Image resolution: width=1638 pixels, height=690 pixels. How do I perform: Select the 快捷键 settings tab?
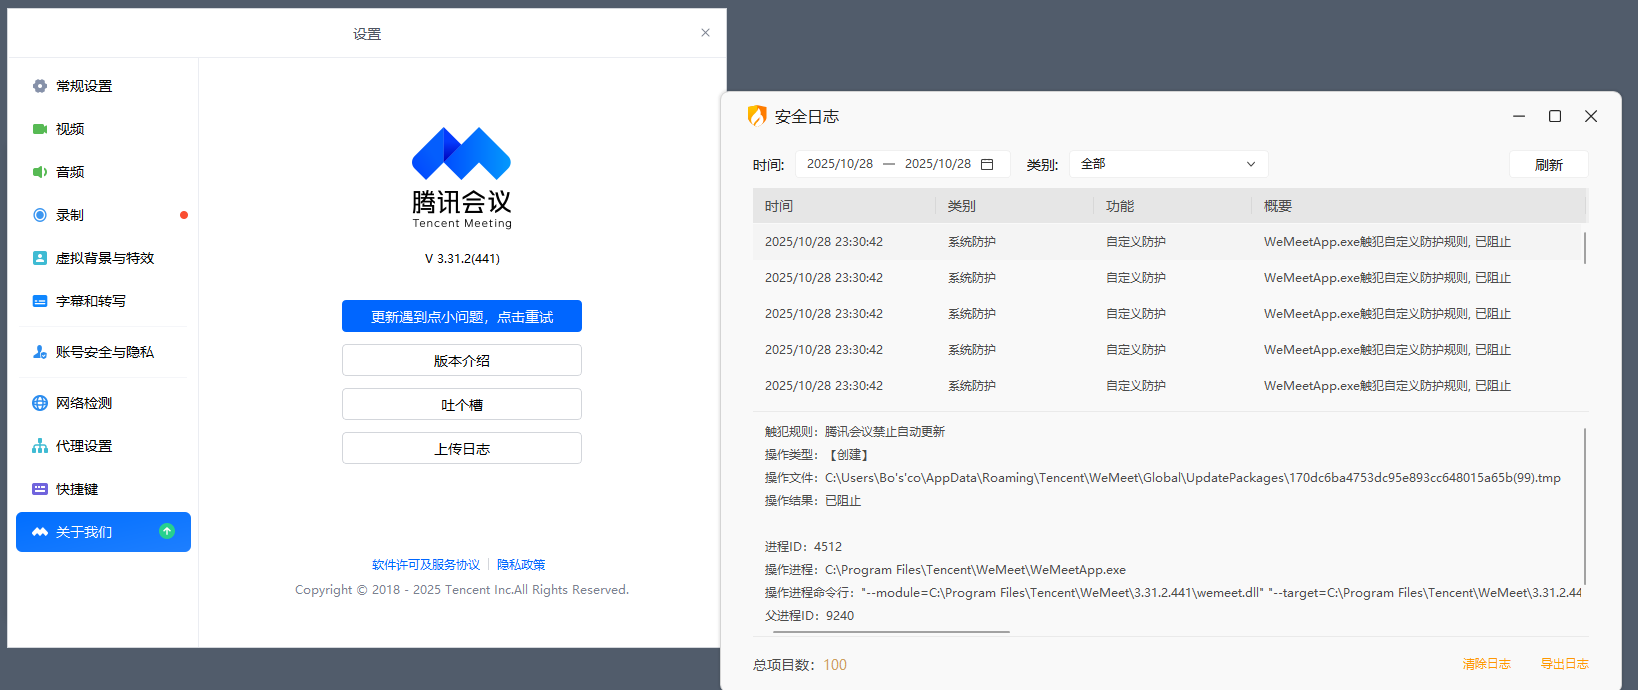coord(77,489)
